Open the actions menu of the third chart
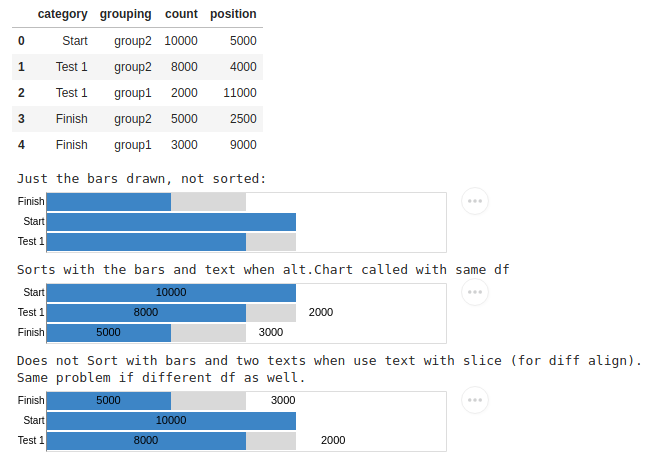Image resolution: width=654 pixels, height=460 pixels. point(475,400)
